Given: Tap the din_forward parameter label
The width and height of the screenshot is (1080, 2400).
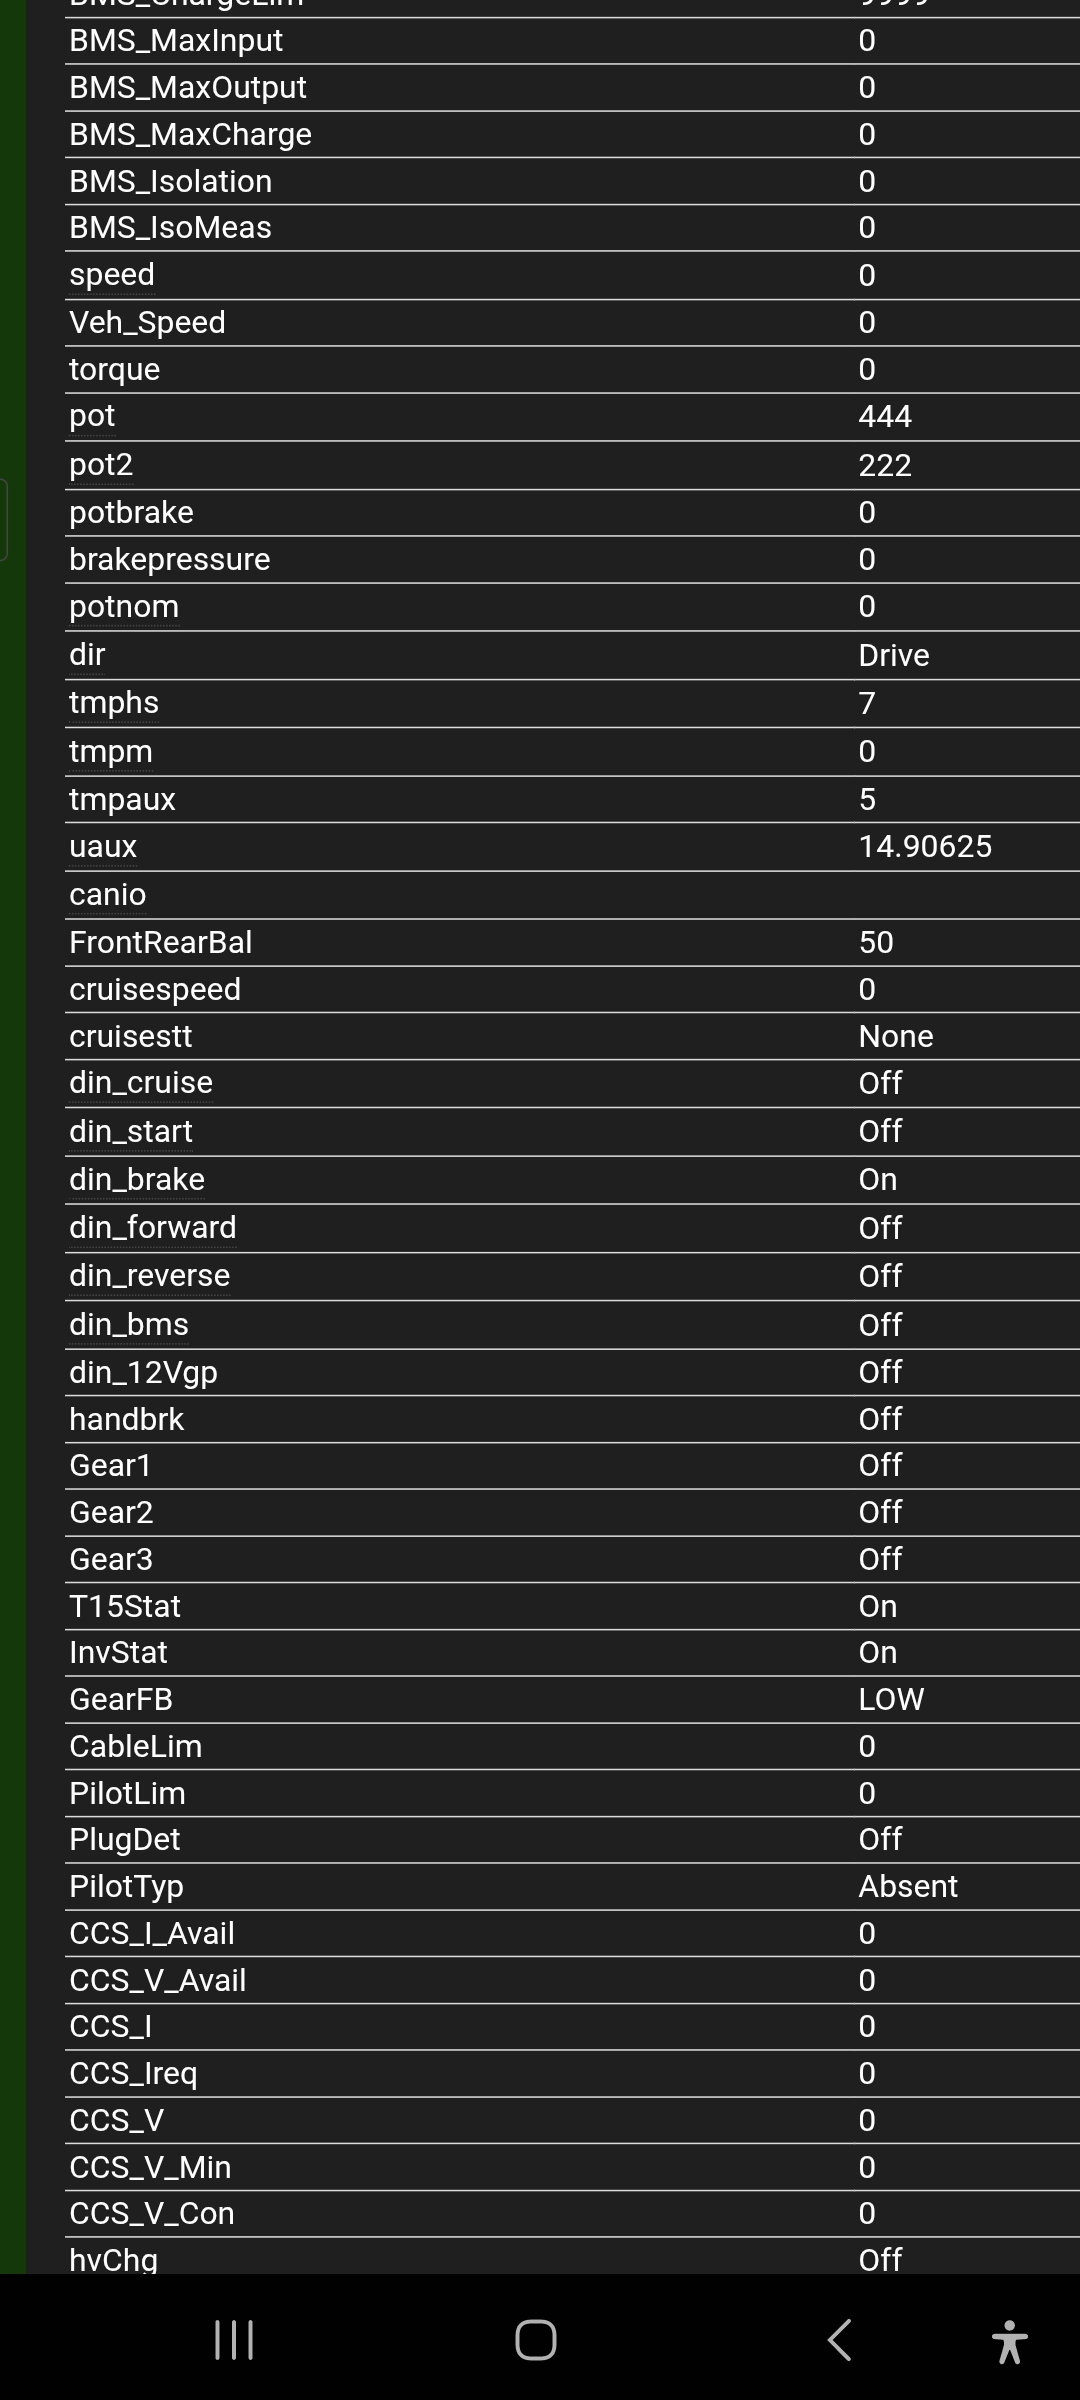Looking at the screenshot, I should (x=153, y=1228).
